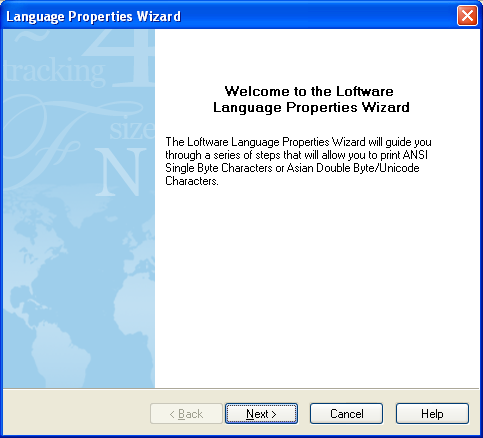Click the greyed-out Back button
This screenshot has height=438, width=483.
[186, 414]
